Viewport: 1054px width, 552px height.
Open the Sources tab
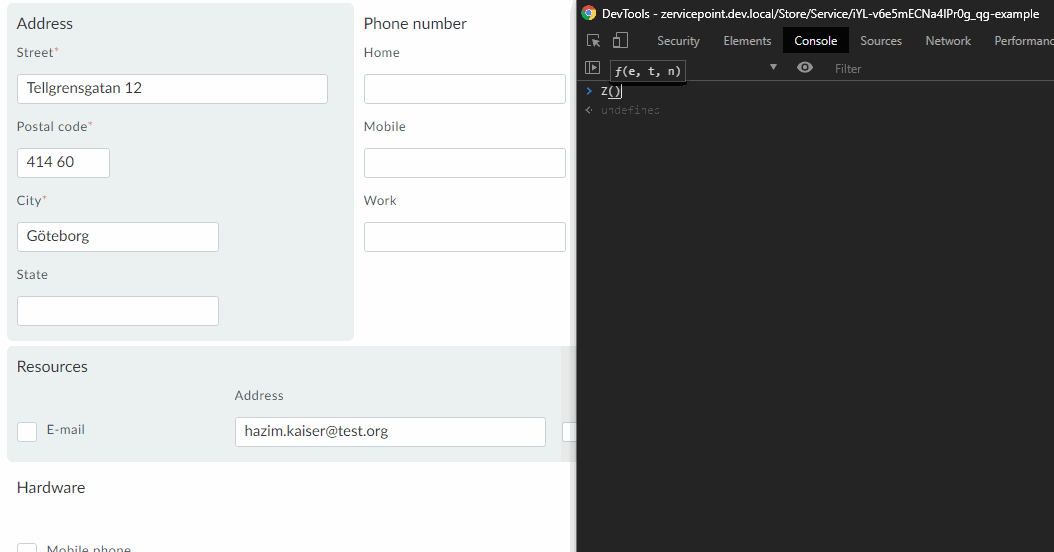pos(880,41)
